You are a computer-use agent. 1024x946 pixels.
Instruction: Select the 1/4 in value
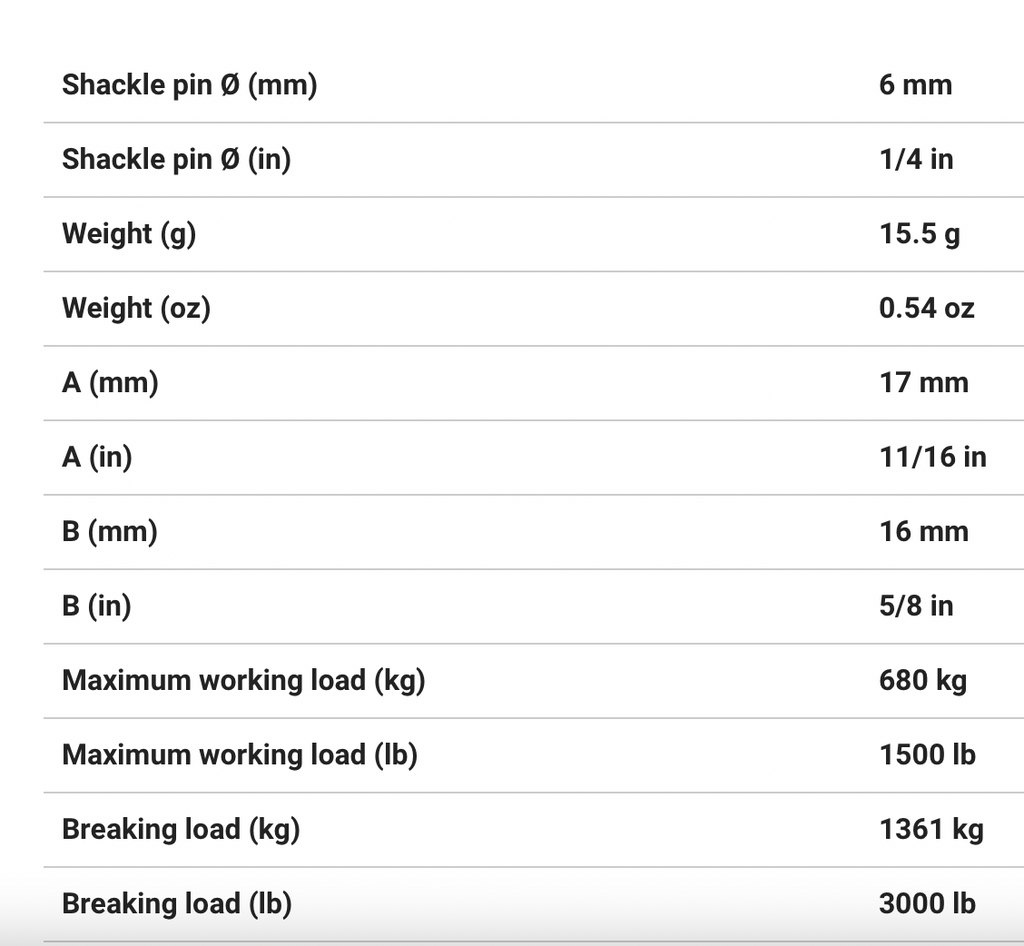coord(915,159)
